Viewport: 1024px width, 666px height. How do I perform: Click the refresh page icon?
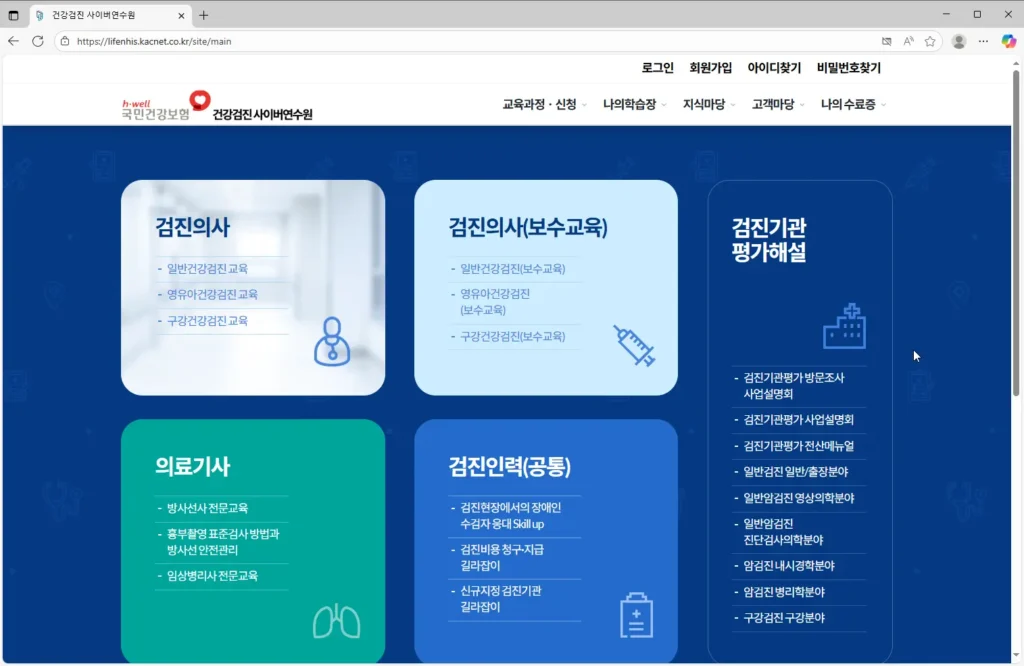tap(37, 42)
